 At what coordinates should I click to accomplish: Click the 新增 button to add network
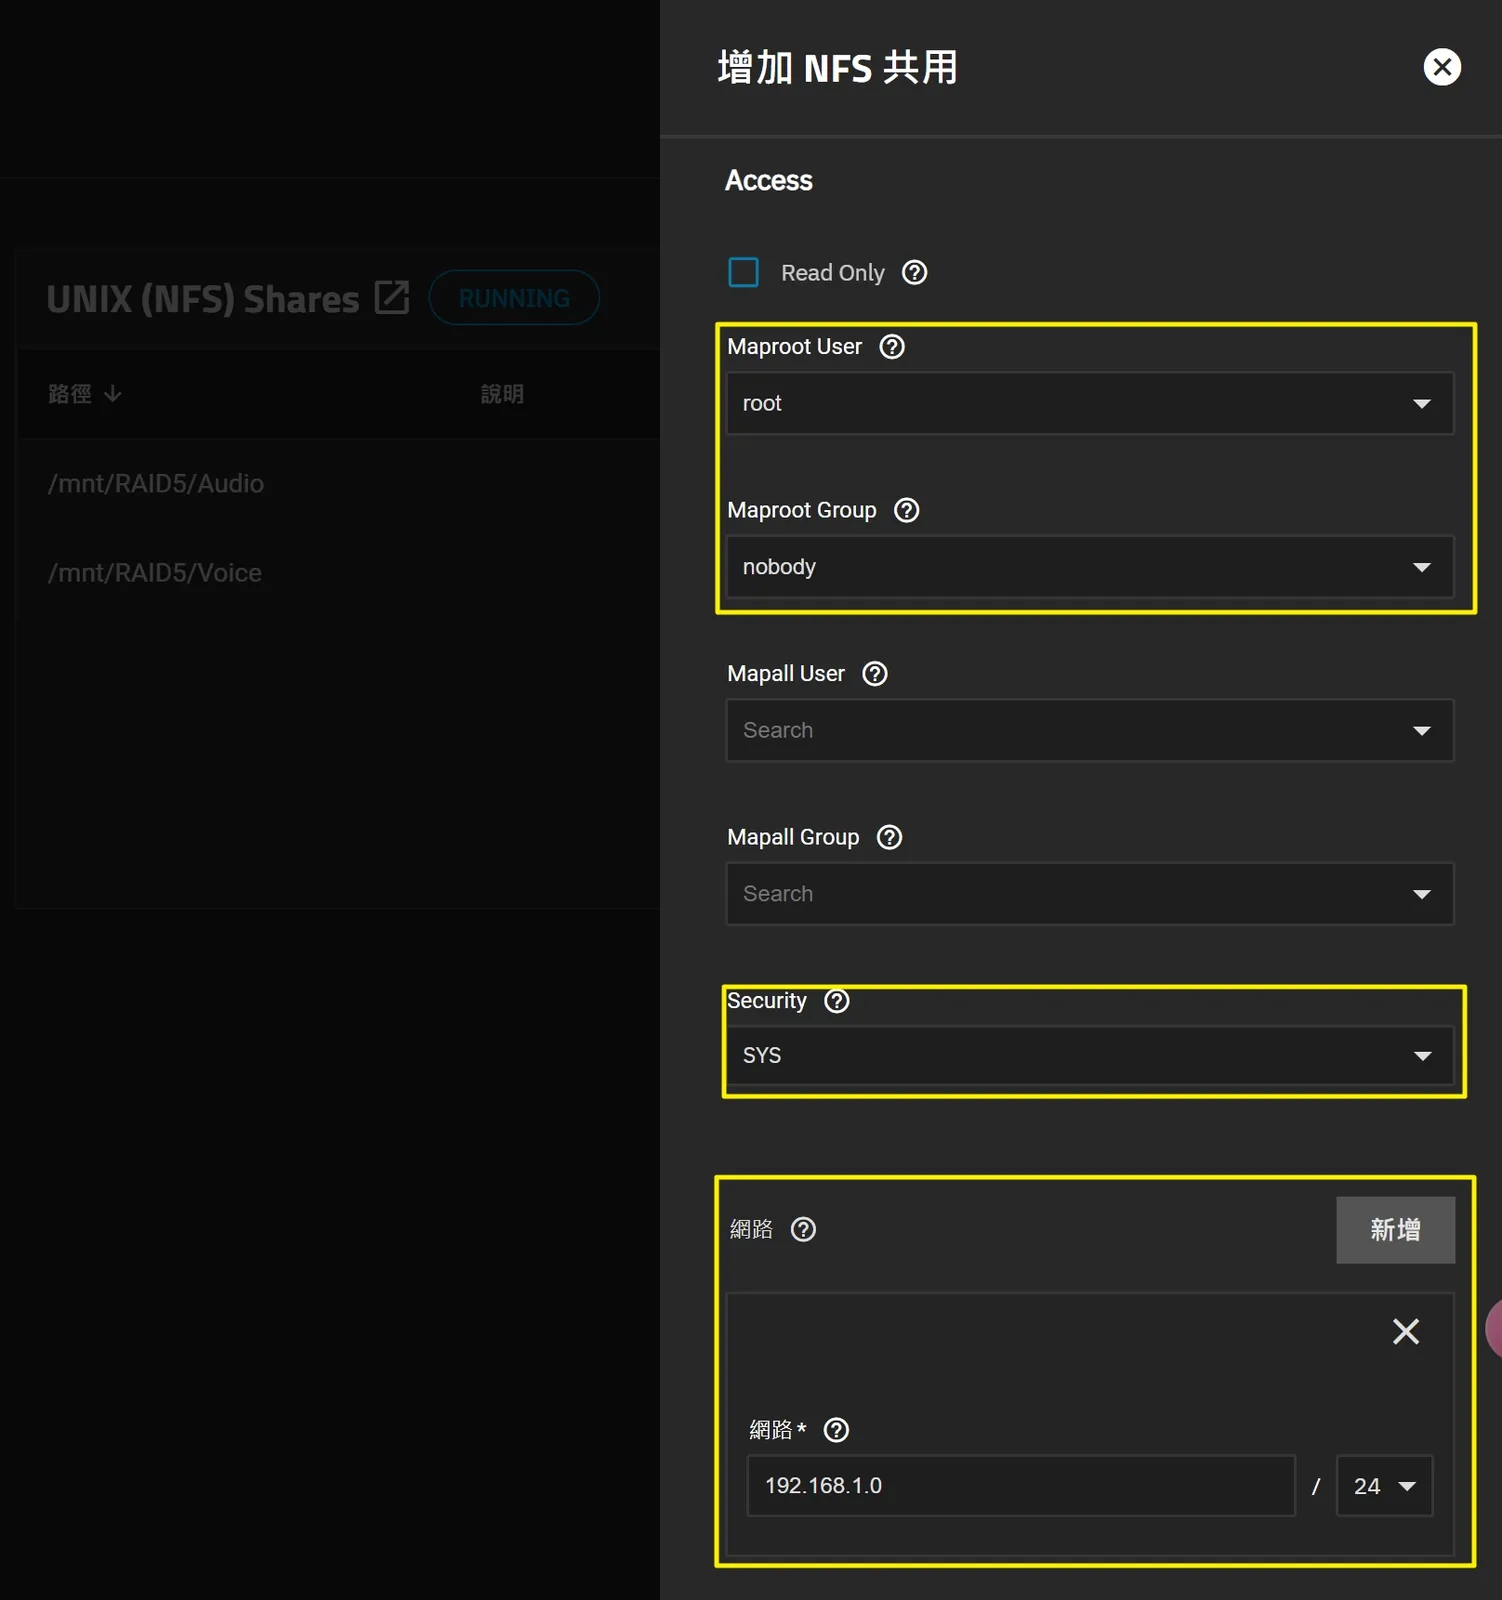(x=1395, y=1230)
